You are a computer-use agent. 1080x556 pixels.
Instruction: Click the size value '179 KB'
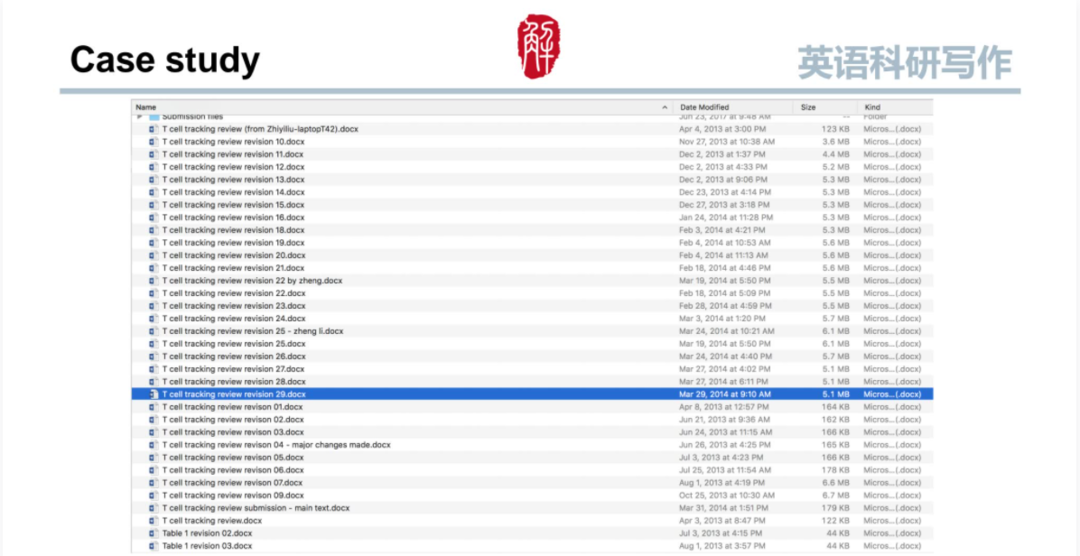click(x=835, y=508)
